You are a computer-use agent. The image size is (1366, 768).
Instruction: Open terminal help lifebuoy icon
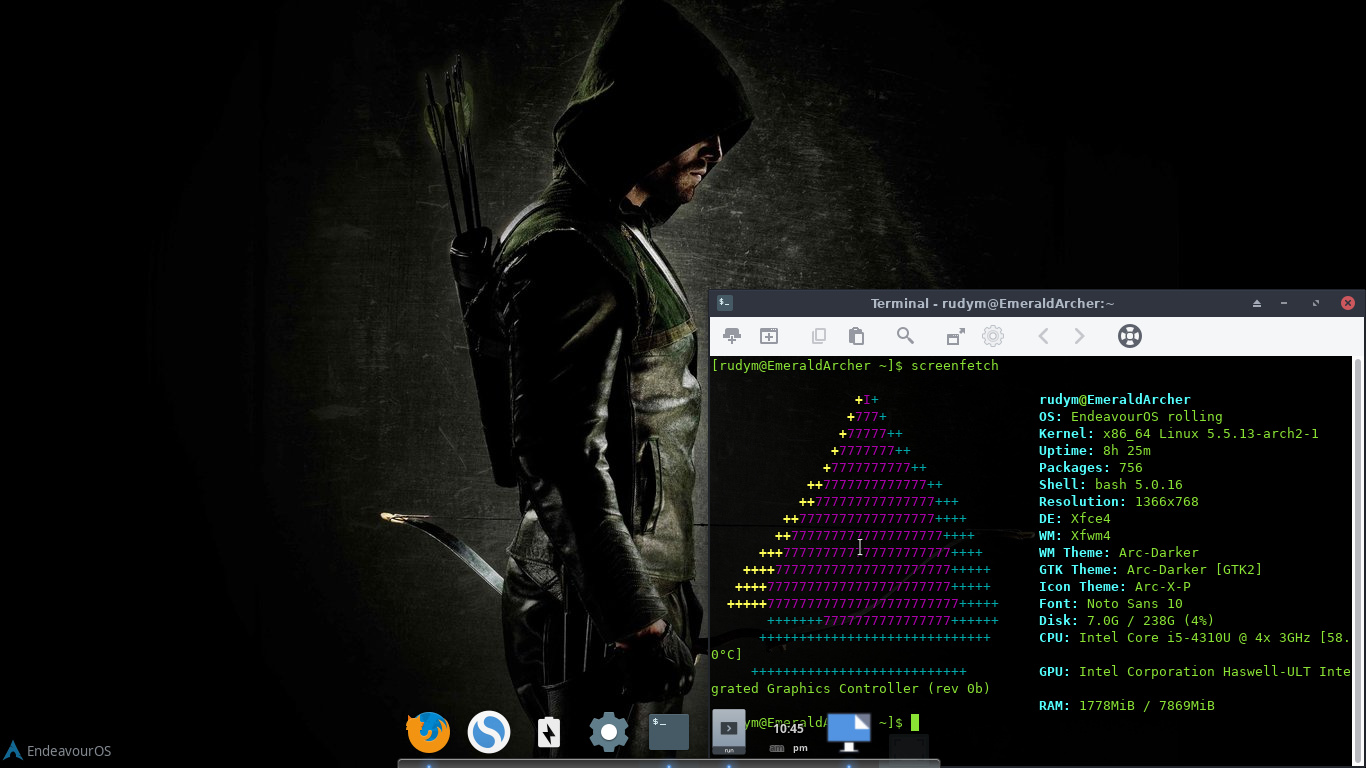(x=1129, y=336)
